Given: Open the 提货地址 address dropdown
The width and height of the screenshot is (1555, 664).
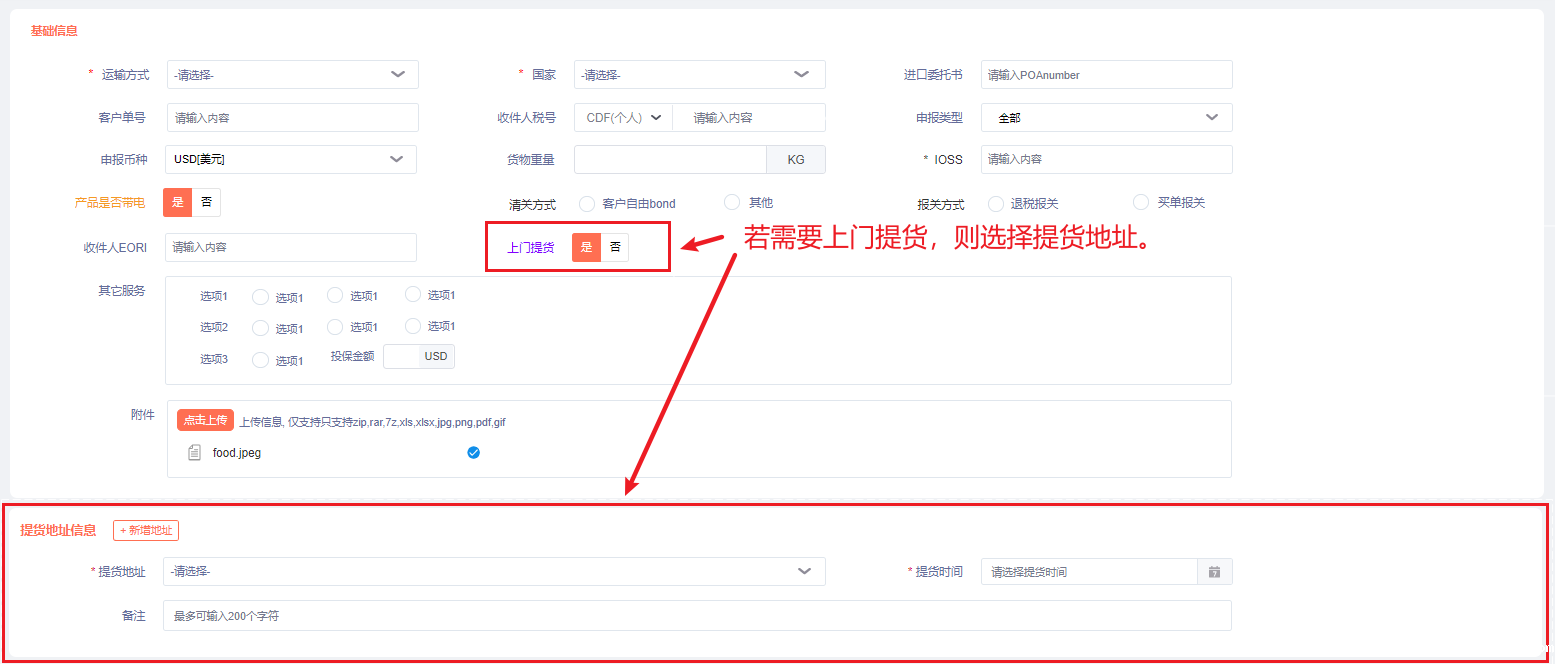Looking at the screenshot, I should [x=494, y=571].
